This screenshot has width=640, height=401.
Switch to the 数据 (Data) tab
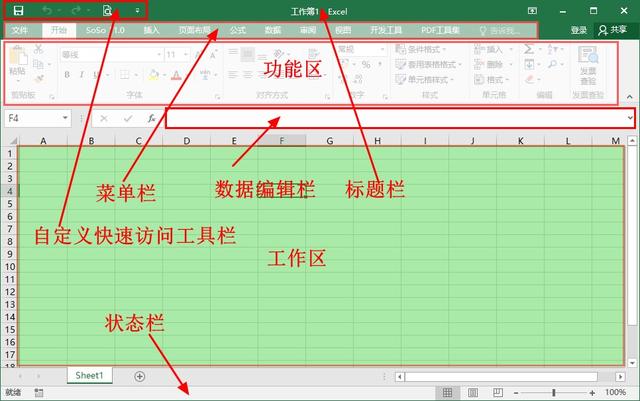[273, 30]
